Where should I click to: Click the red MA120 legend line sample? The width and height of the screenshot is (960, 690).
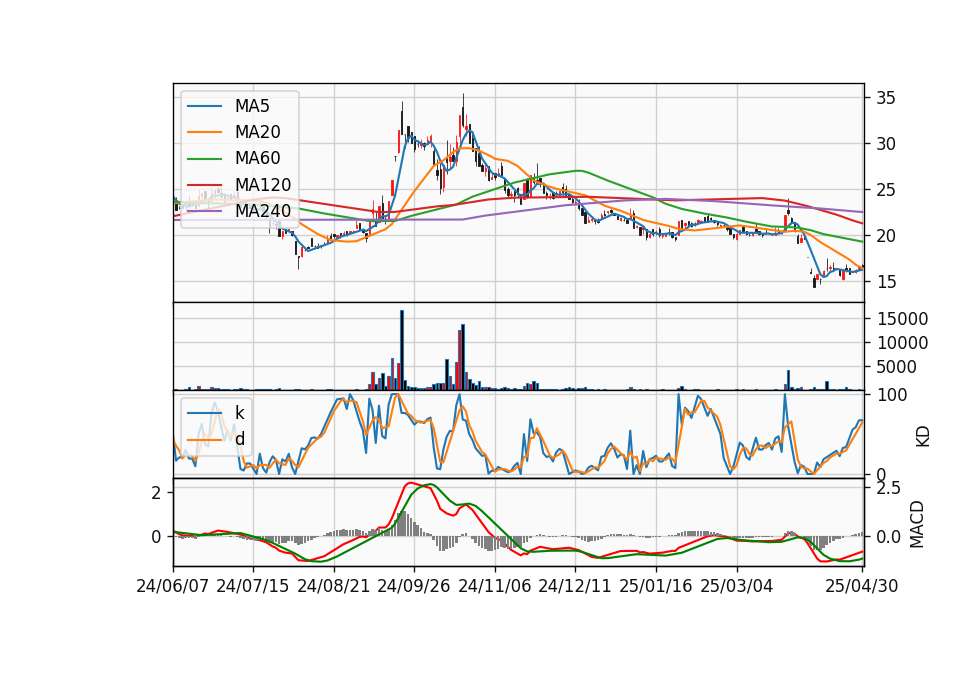tap(204, 184)
